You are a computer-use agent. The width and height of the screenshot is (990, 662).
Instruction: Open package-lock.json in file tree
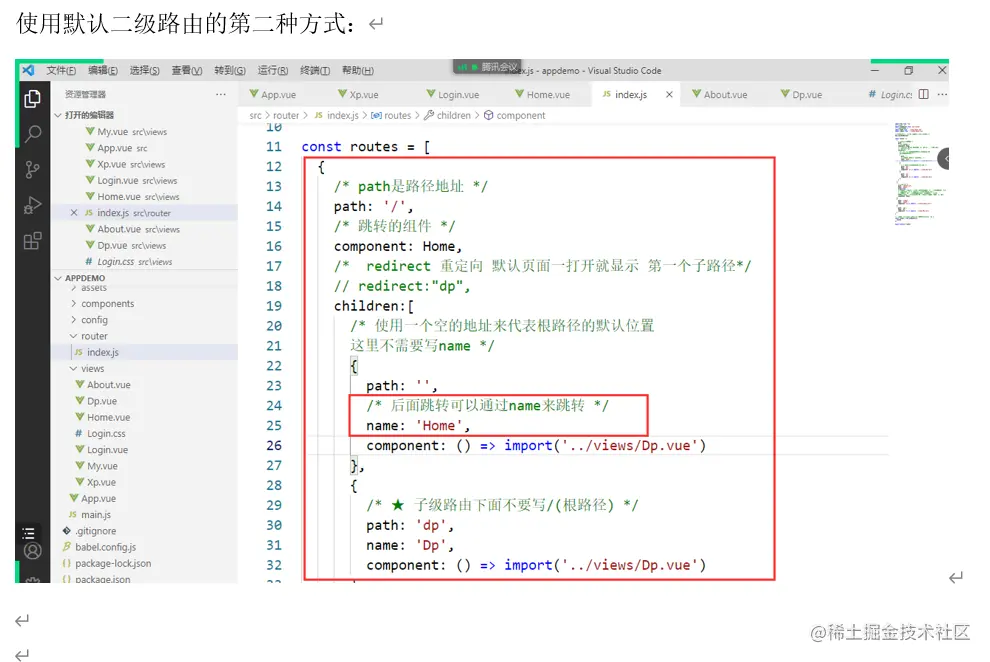pos(113,564)
